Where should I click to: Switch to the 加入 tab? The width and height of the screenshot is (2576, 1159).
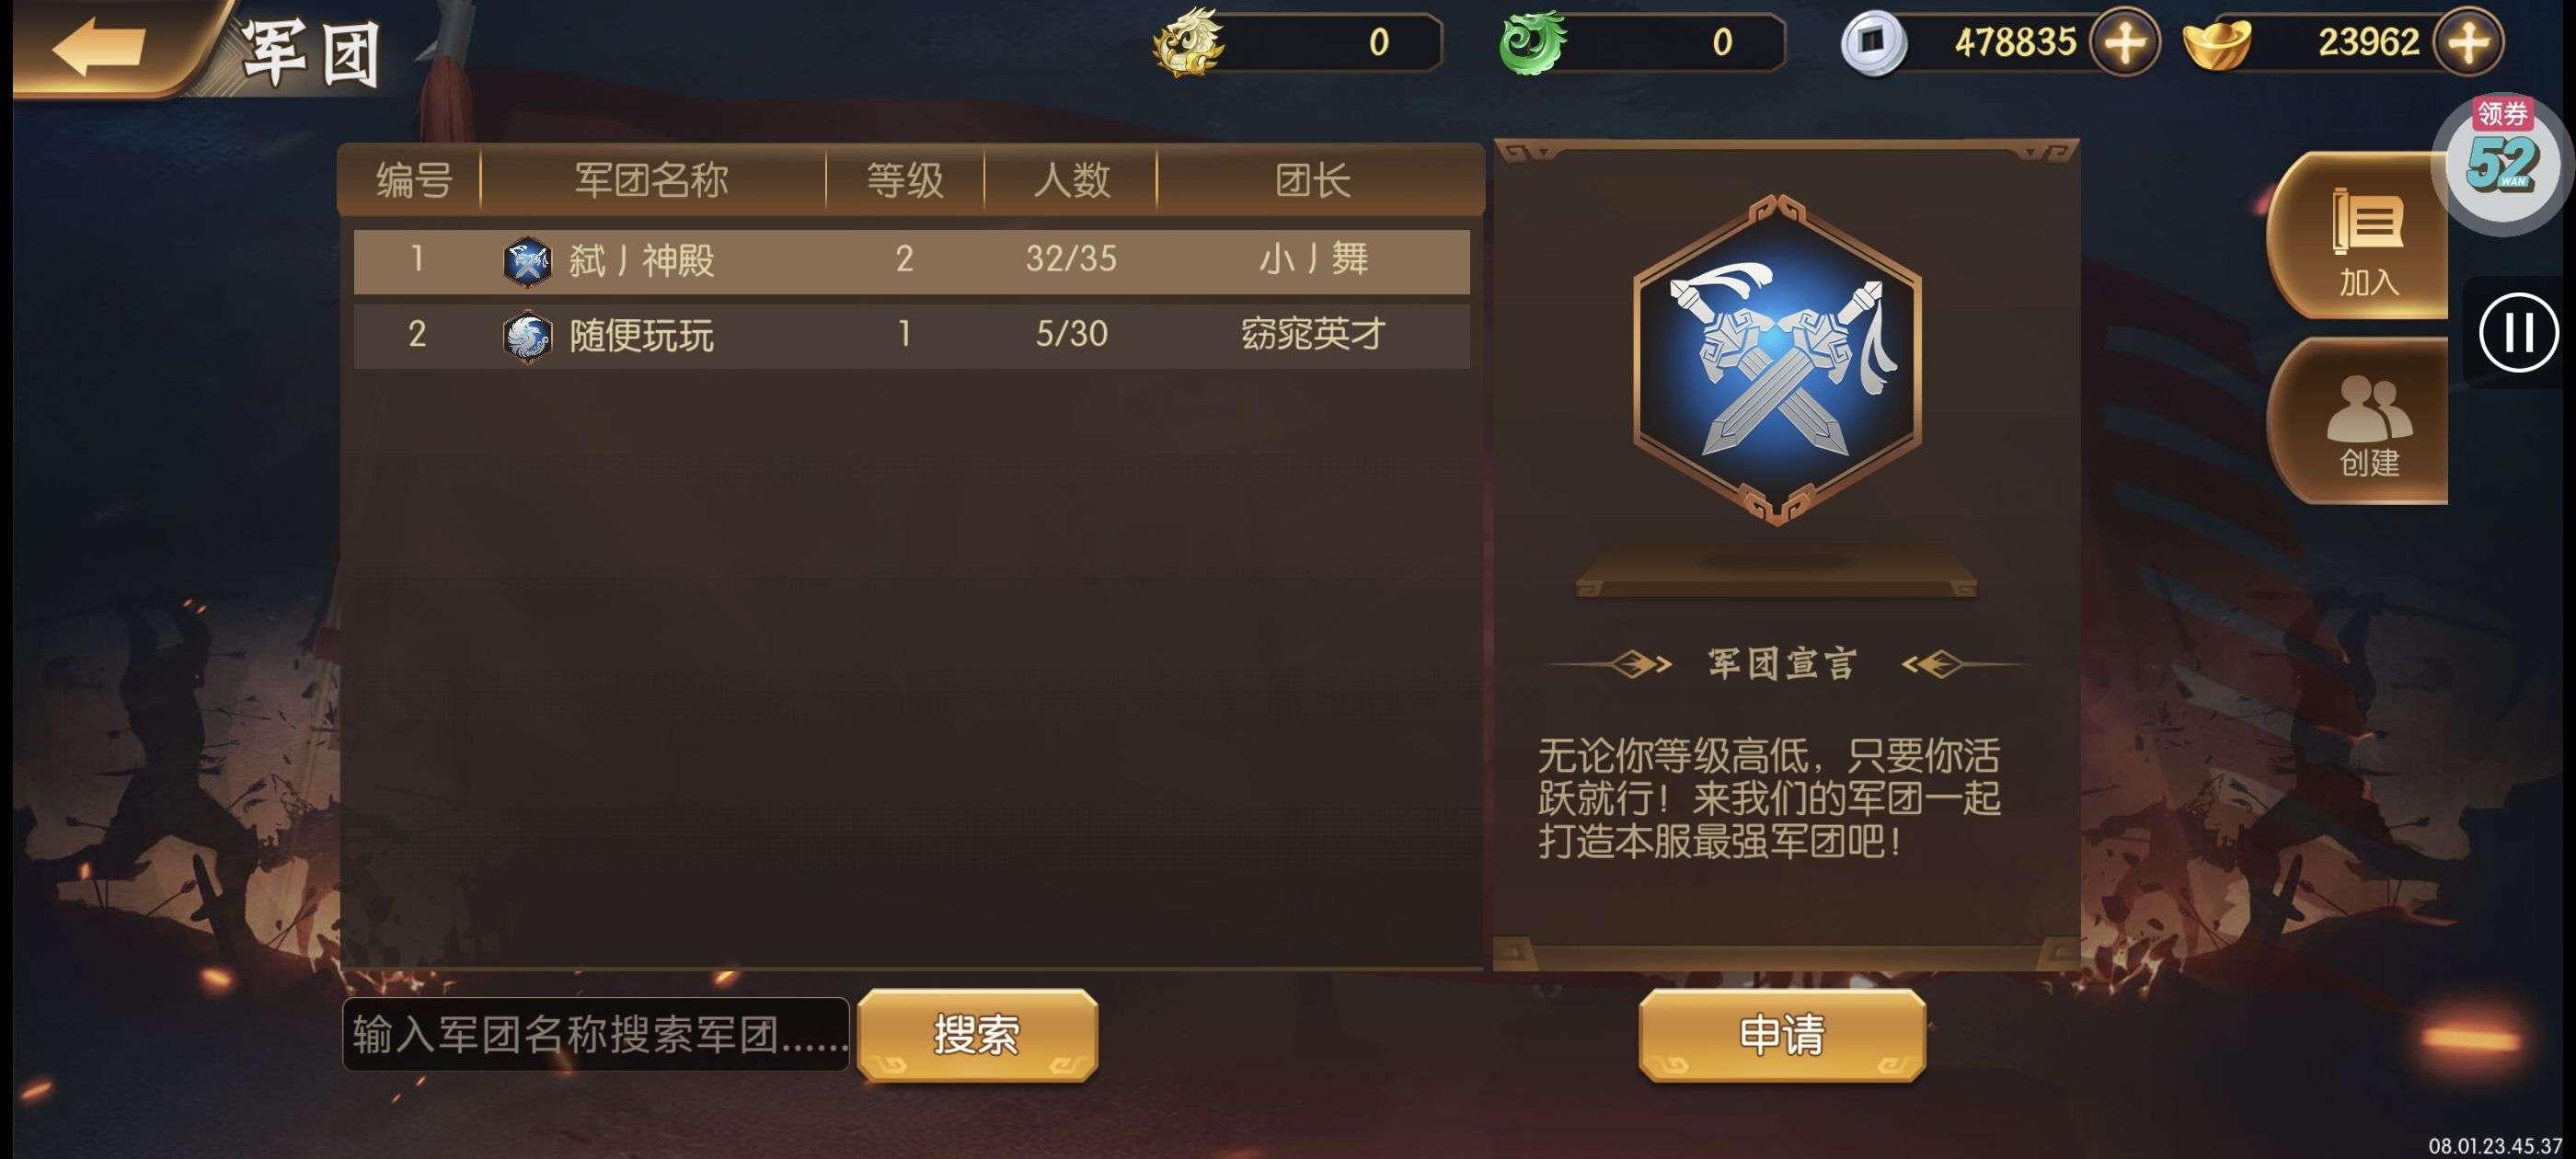coord(2366,236)
